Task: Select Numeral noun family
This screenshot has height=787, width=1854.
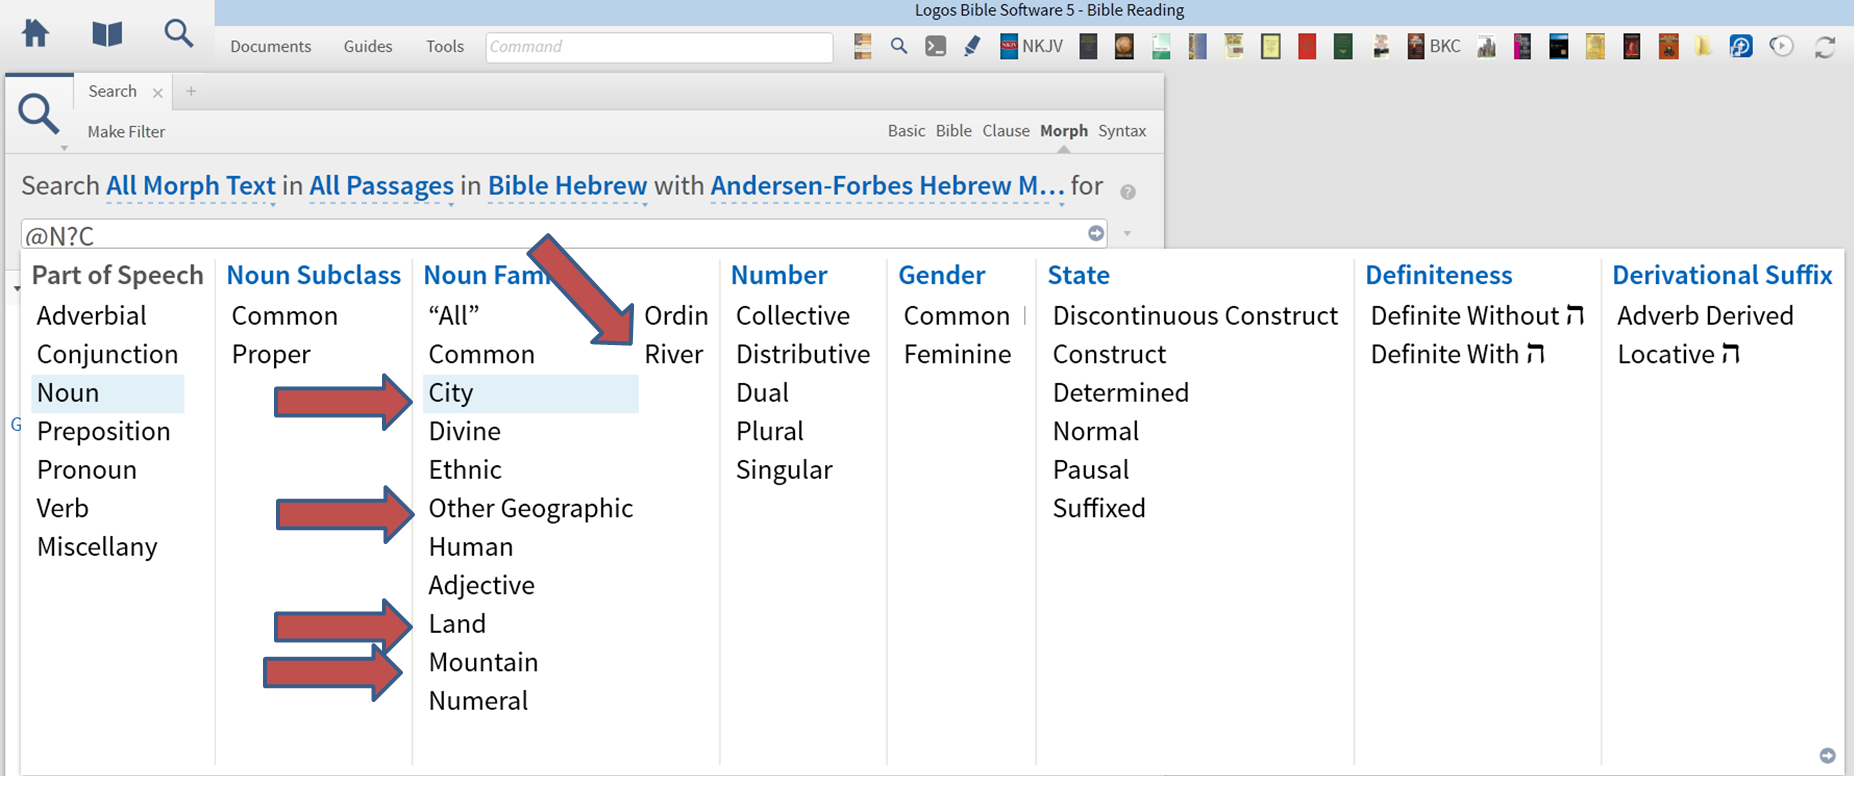Action: 478,701
